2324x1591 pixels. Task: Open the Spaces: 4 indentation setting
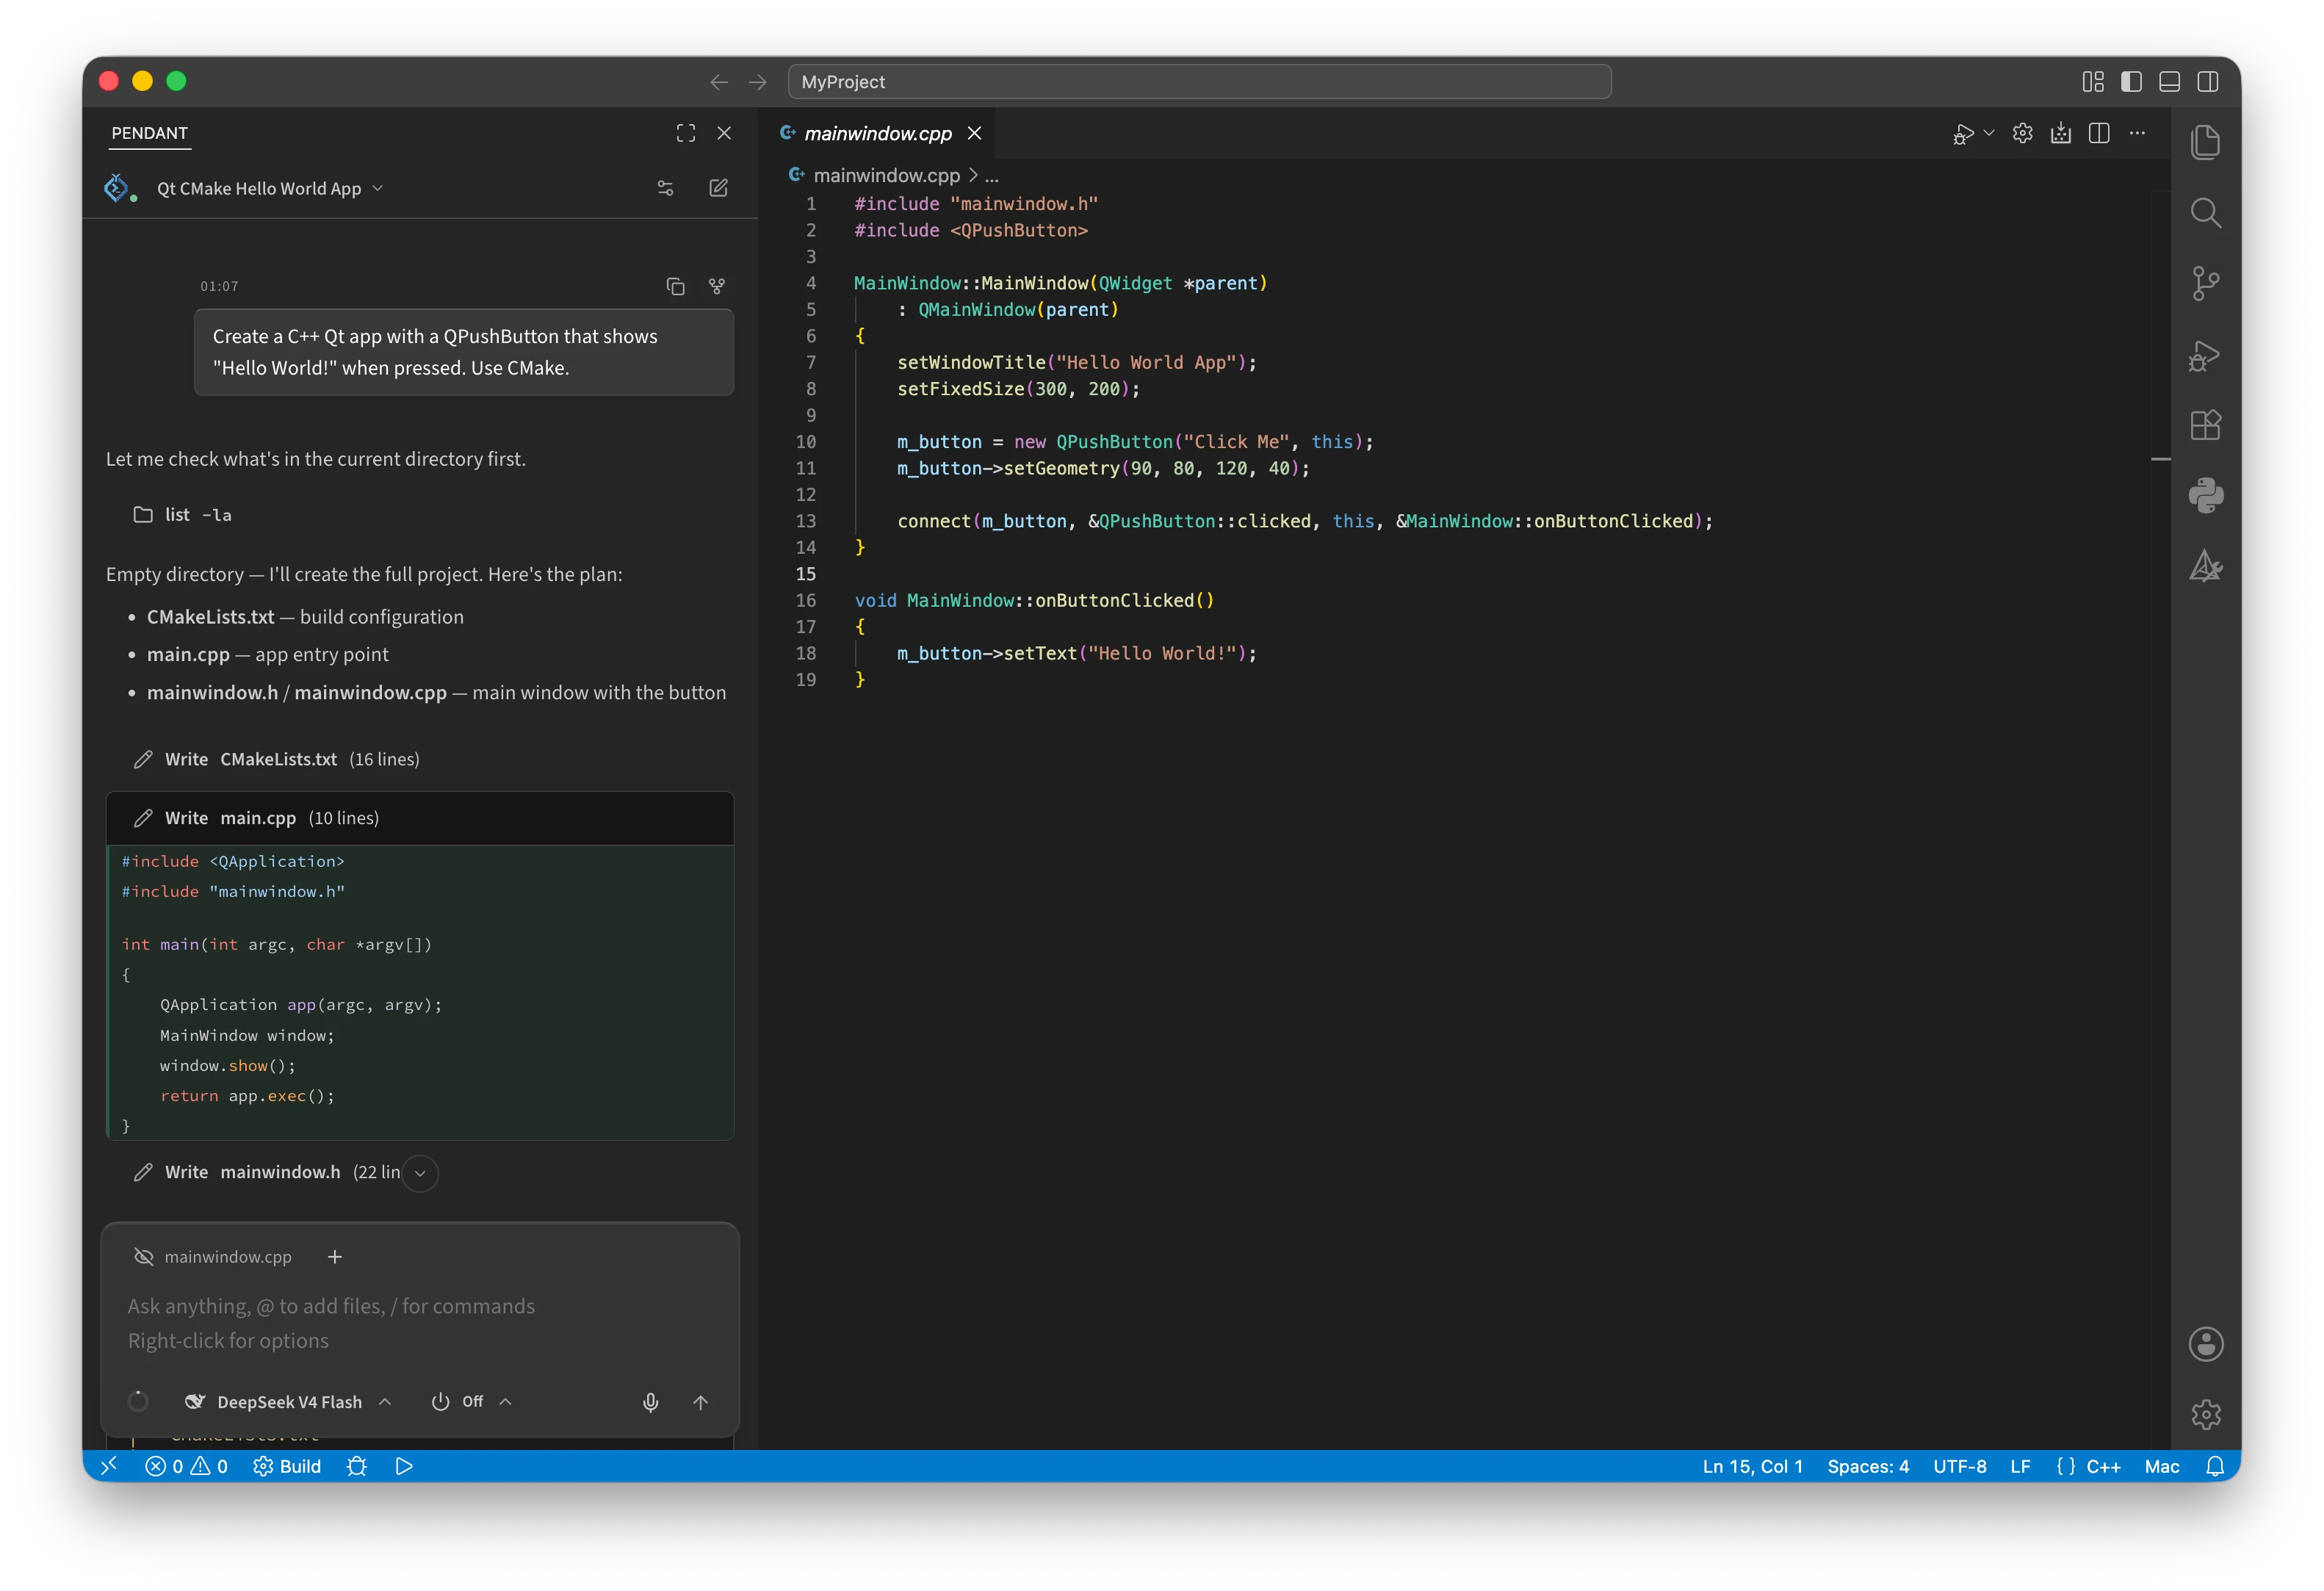pos(1867,1466)
